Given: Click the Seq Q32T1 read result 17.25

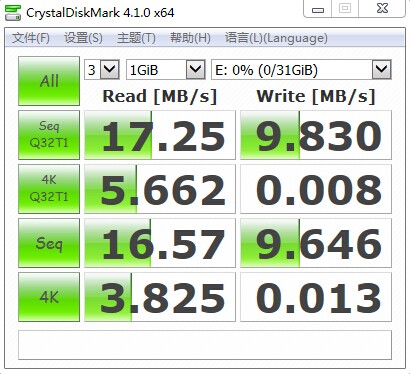Looking at the screenshot, I should click(160, 135).
